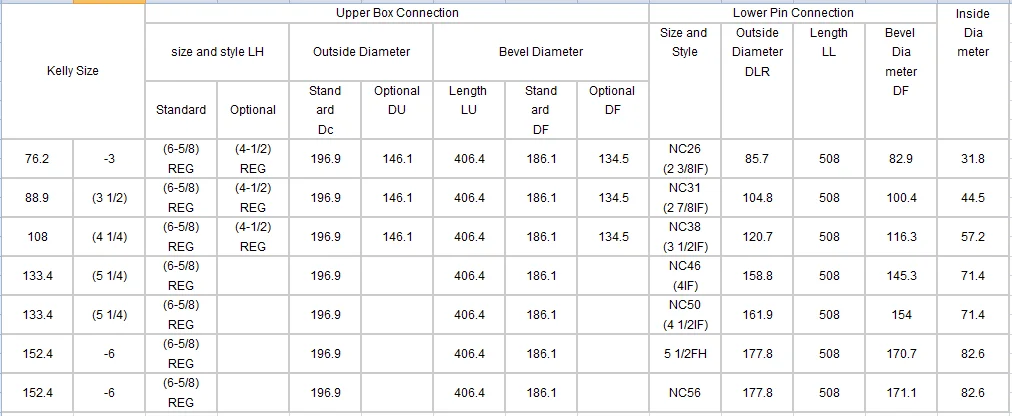
Task: Select the NC56 cell
Action: [x=685, y=392]
